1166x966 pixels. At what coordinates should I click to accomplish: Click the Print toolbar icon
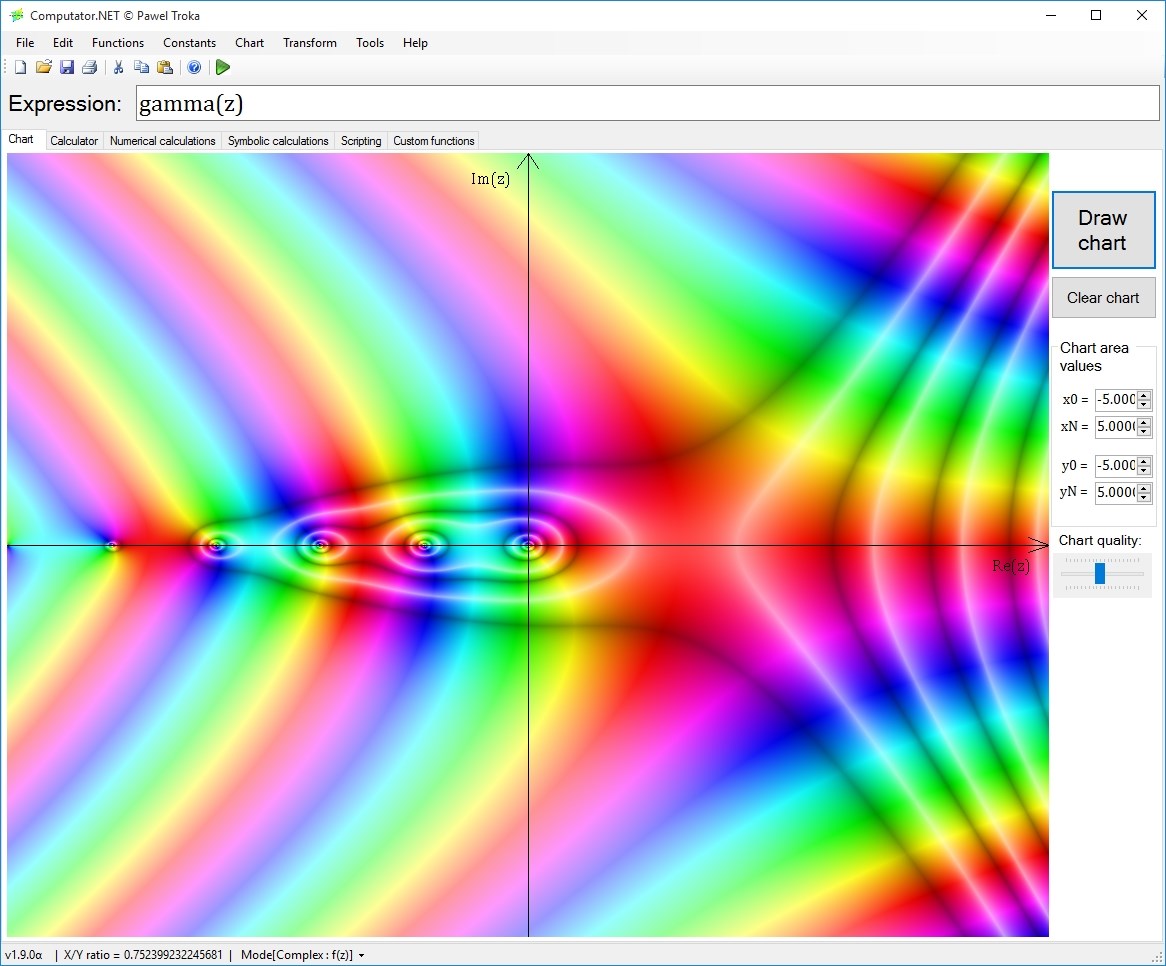pos(90,68)
